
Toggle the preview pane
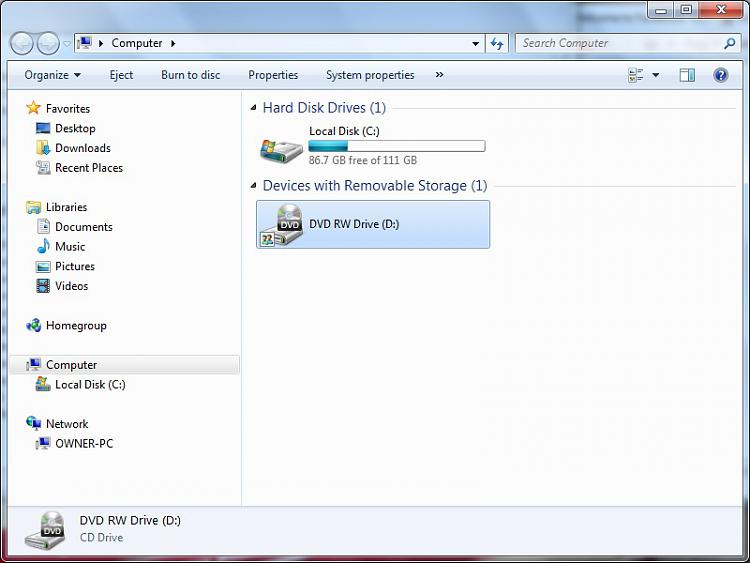point(687,75)
